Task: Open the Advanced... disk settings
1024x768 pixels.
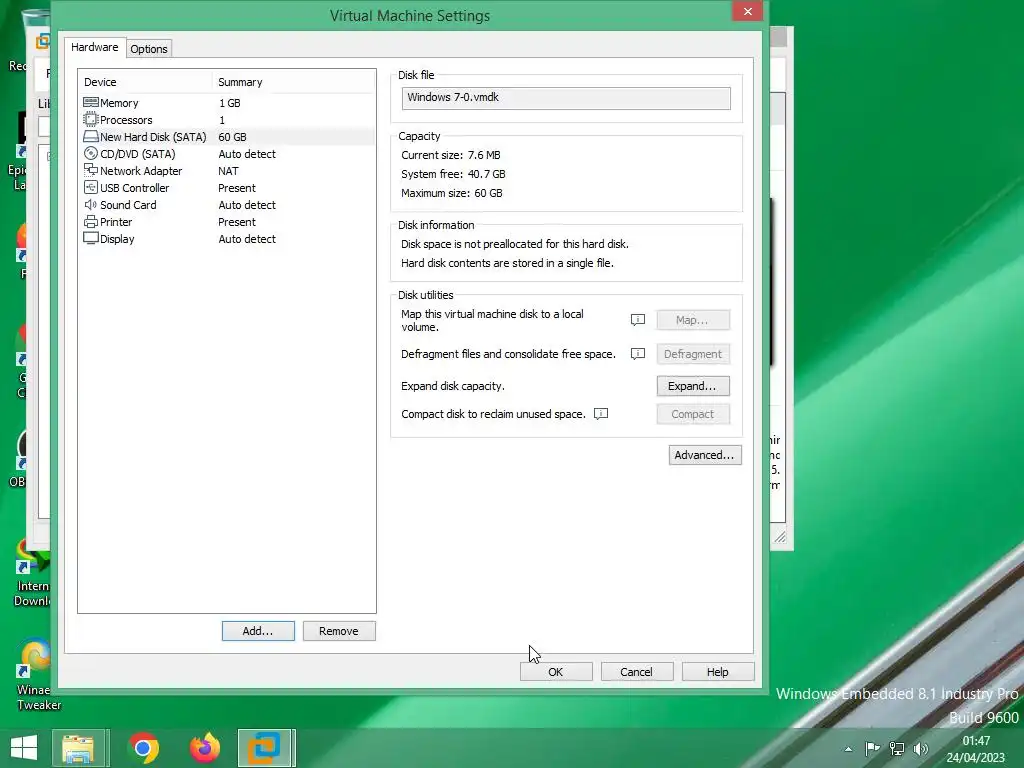Action: tap(705, 455)
